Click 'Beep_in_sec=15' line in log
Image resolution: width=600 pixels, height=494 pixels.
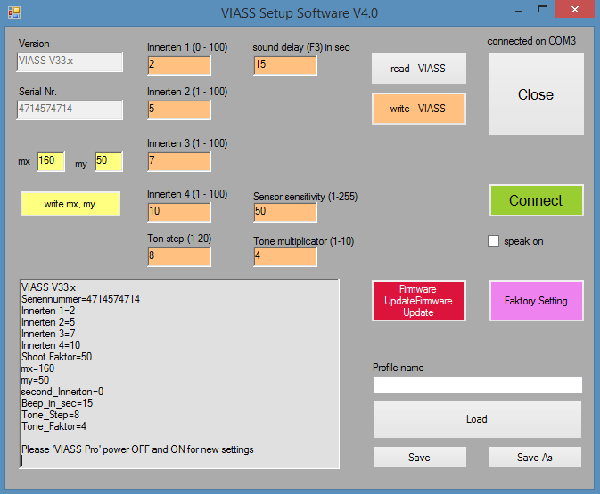[x=57, y=403]
